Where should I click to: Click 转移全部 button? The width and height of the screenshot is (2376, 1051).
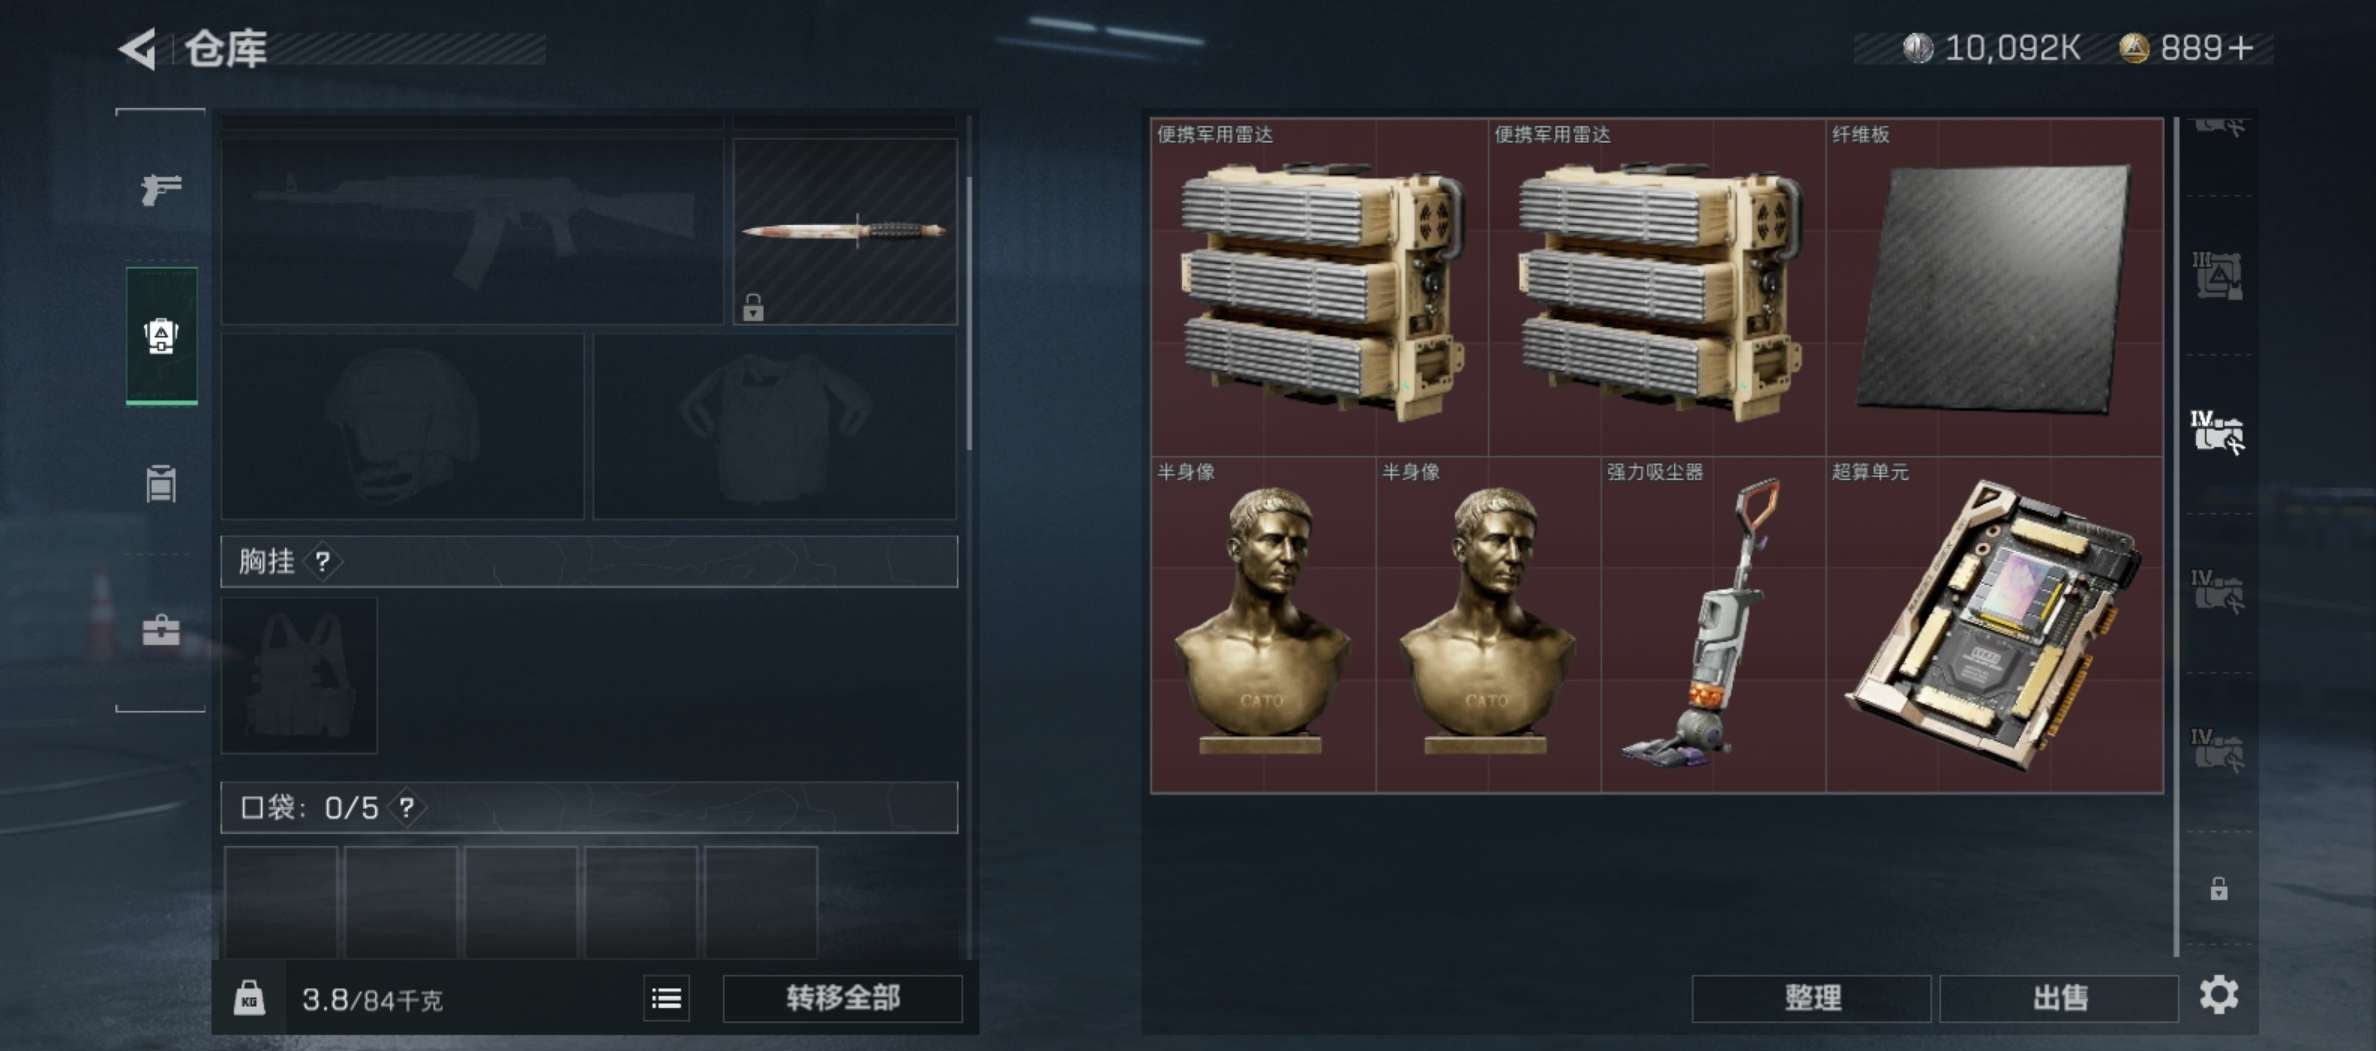coord(842,998)
